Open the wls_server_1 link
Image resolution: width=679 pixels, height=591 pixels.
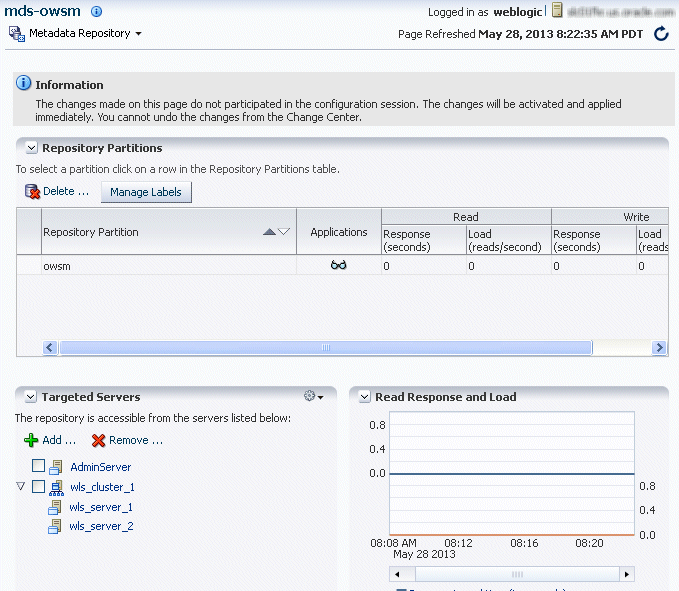(x=100, y=507)
